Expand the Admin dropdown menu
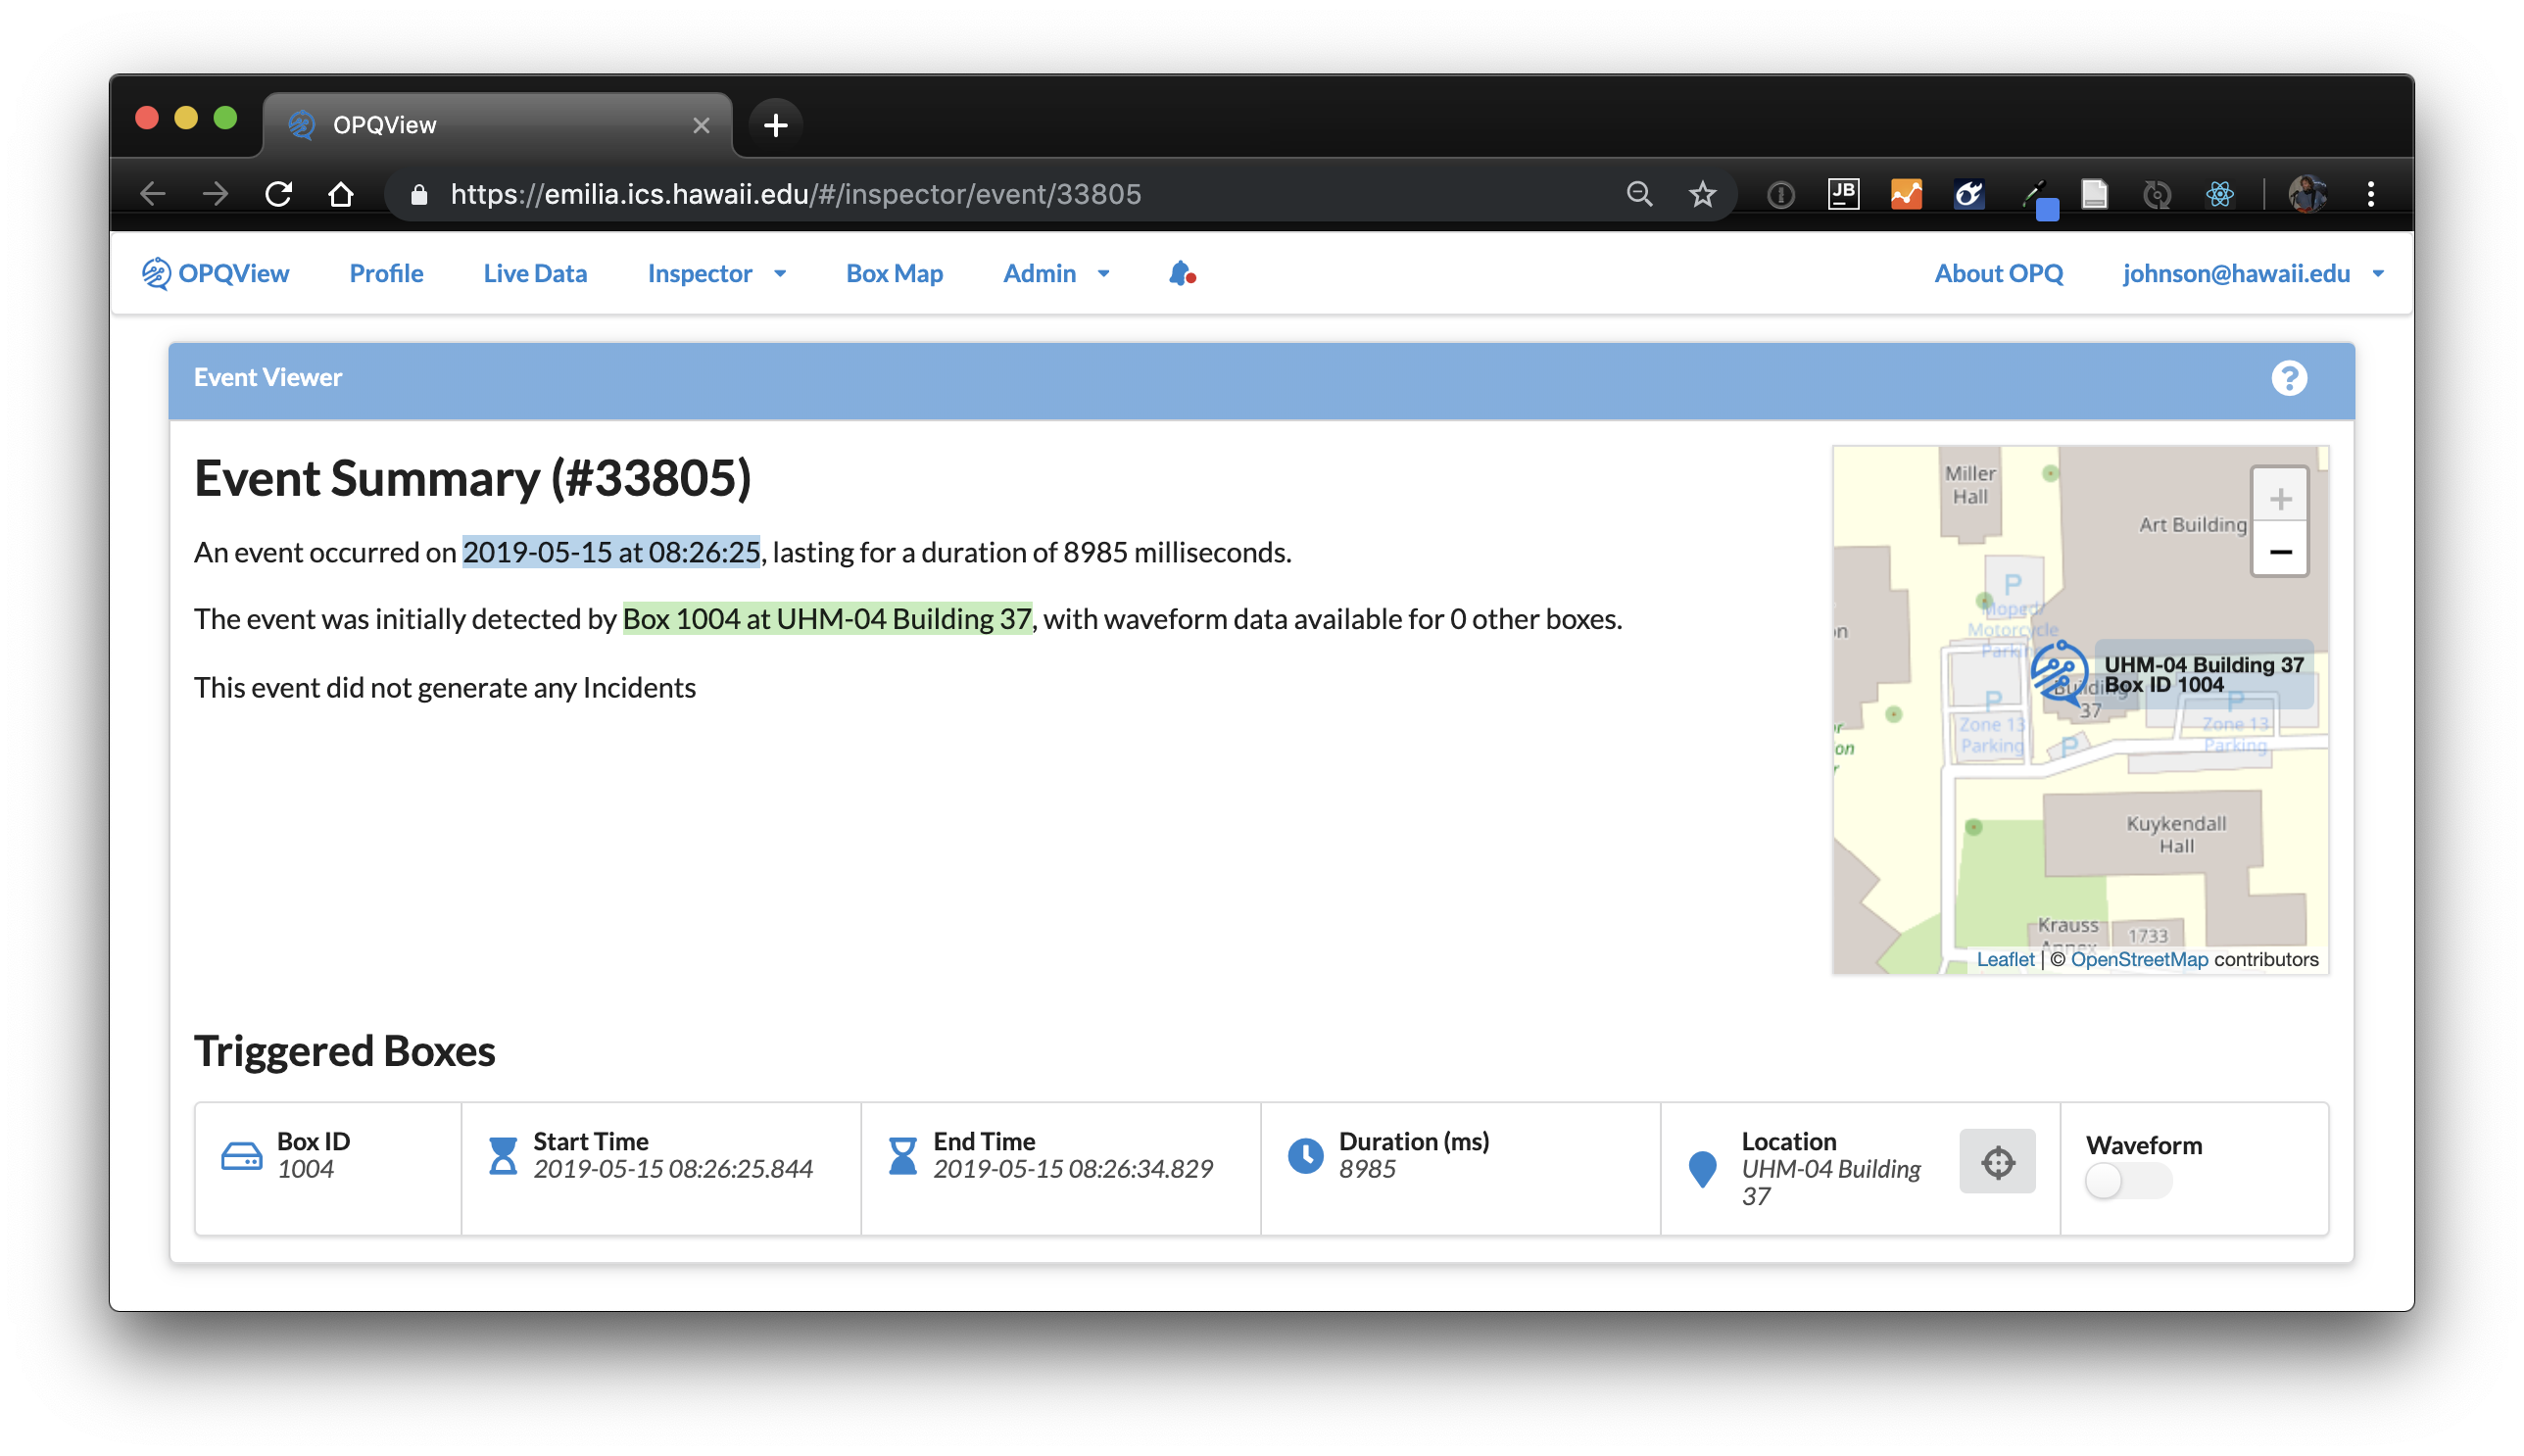Viewport: 2524px width, 1456px height. pos(1056,273)
